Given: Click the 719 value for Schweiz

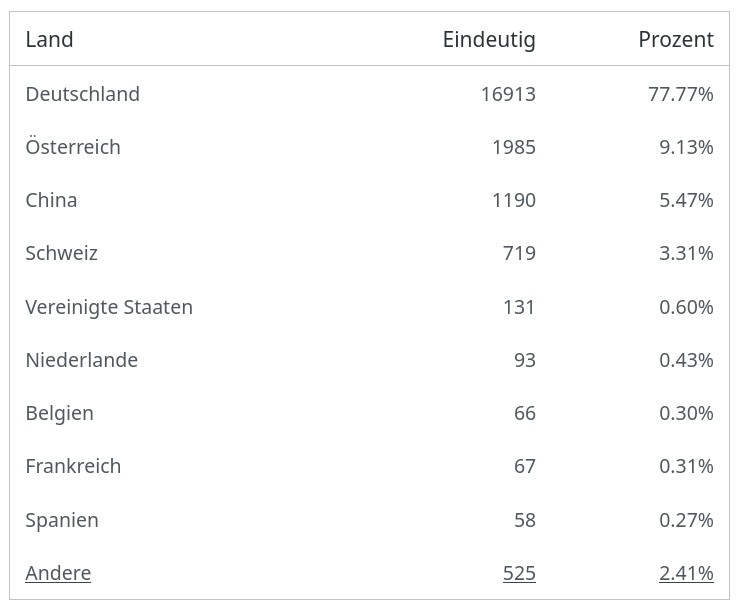Looking at the screenshot, I should coord(519,253).
